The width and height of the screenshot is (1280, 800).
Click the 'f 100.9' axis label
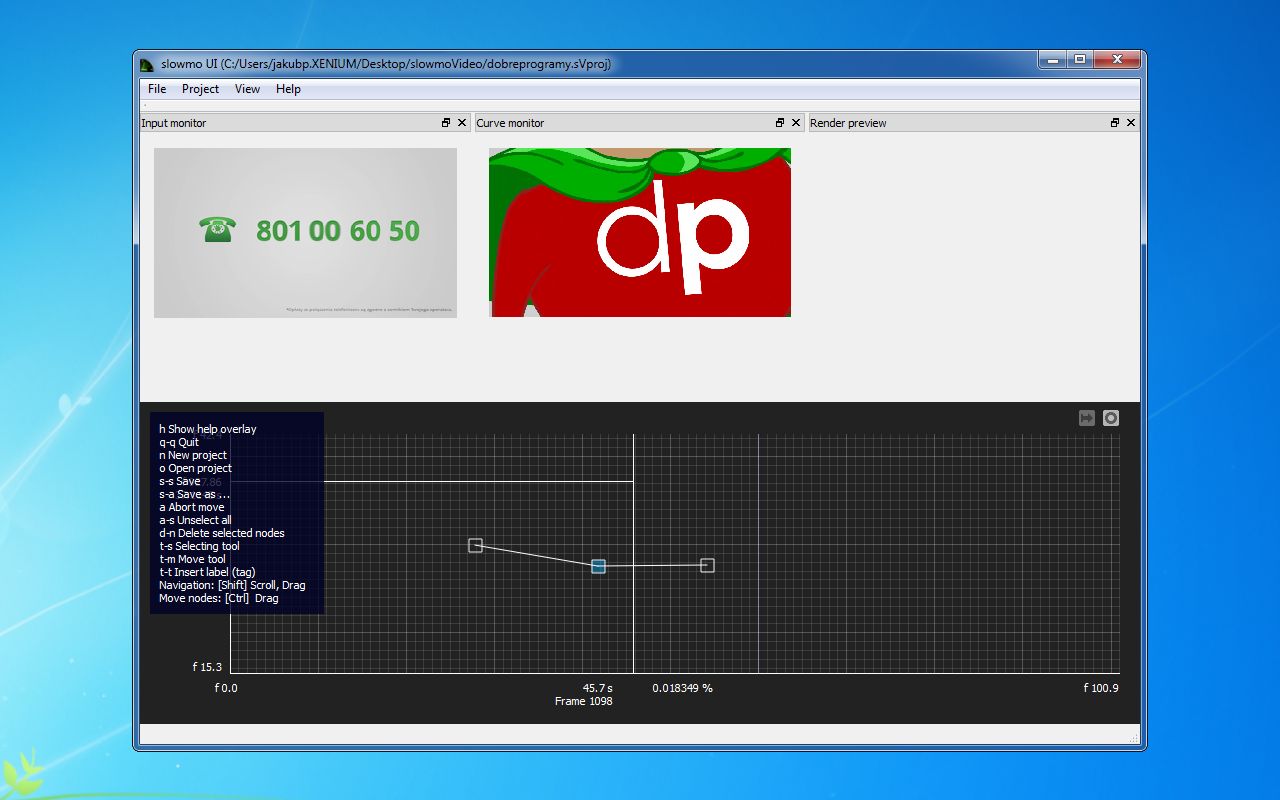1101,688
